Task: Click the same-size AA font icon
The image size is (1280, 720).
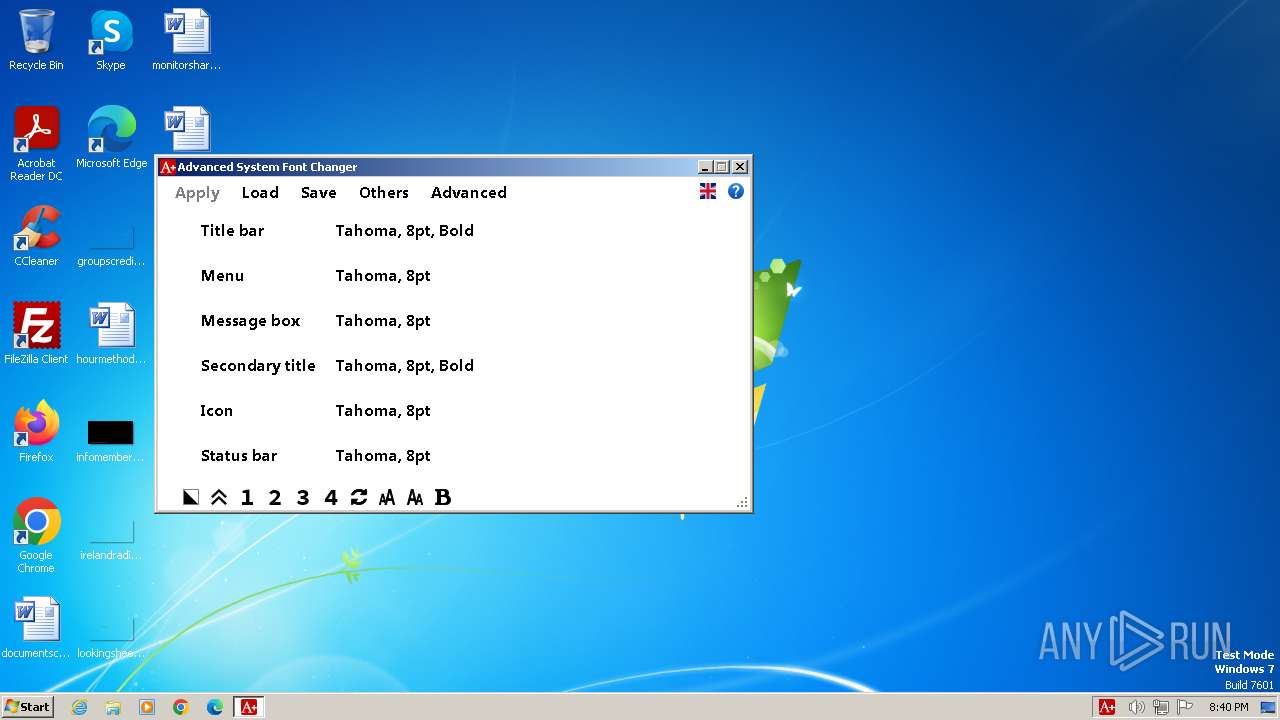Action: (x=387, y=497)
